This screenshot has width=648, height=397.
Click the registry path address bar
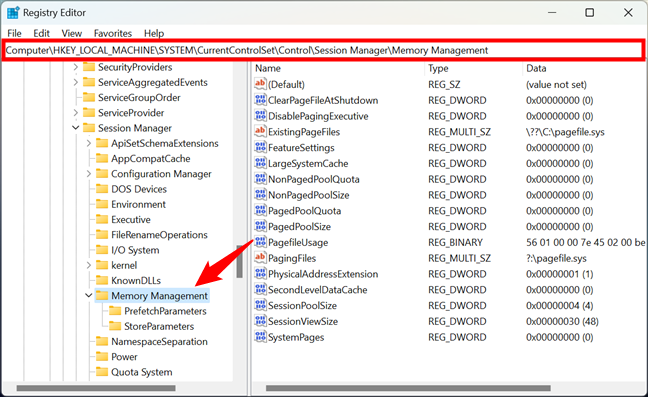(x=323, y=50)
